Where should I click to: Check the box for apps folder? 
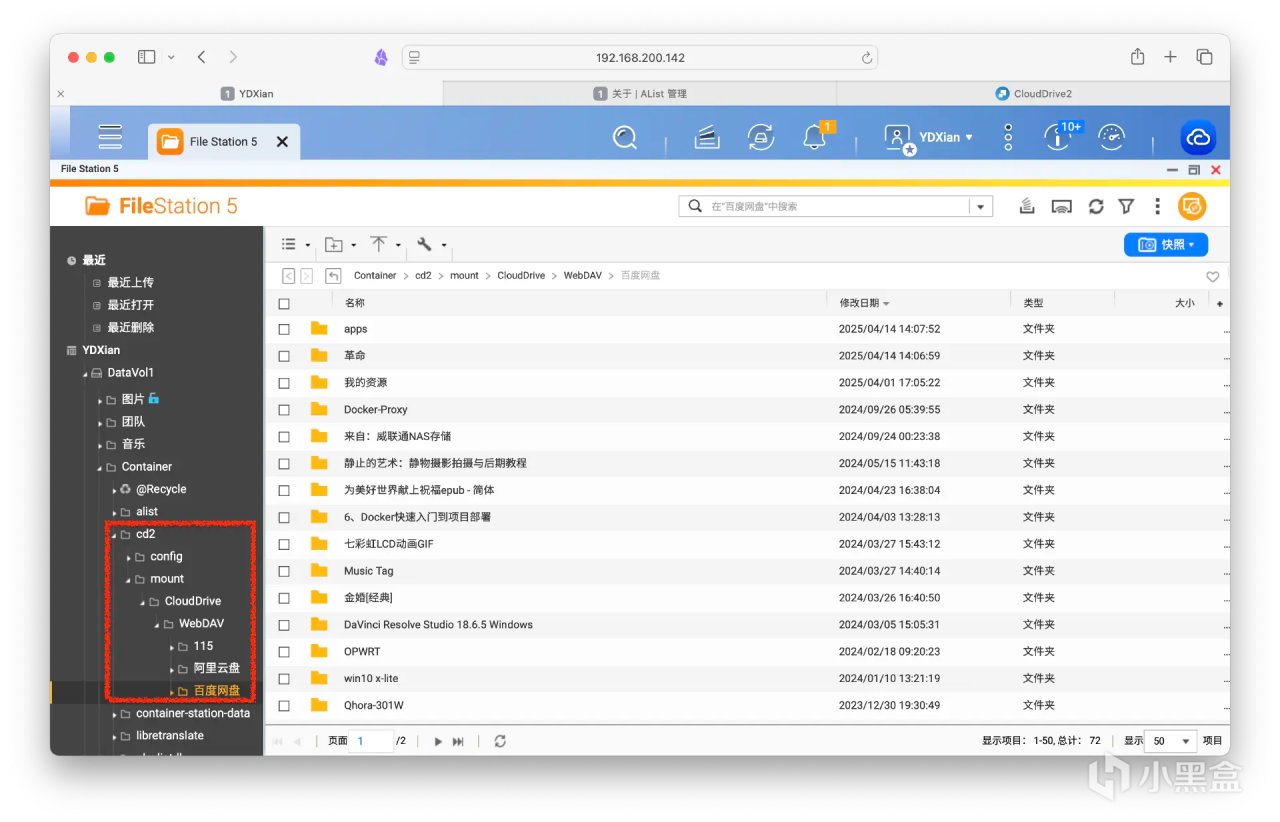pyautogui.click(x=284, y=329)
